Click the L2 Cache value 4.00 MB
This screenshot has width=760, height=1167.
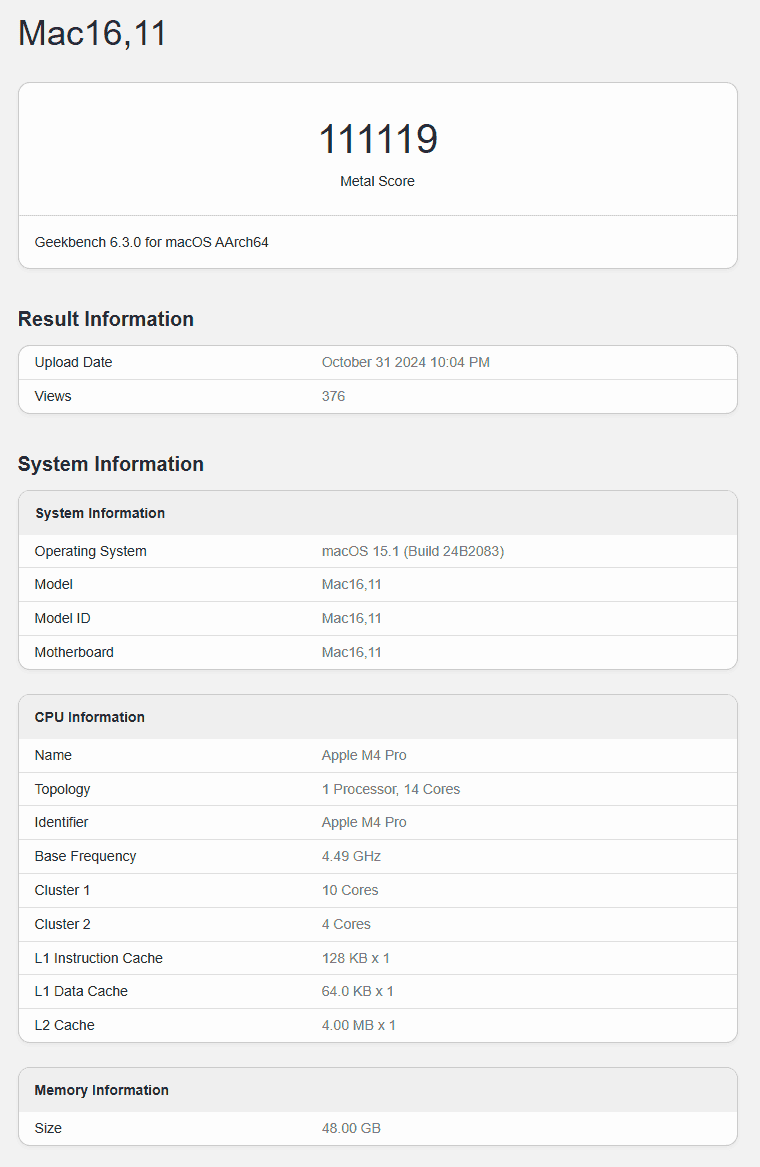(x=358, y=1025)
